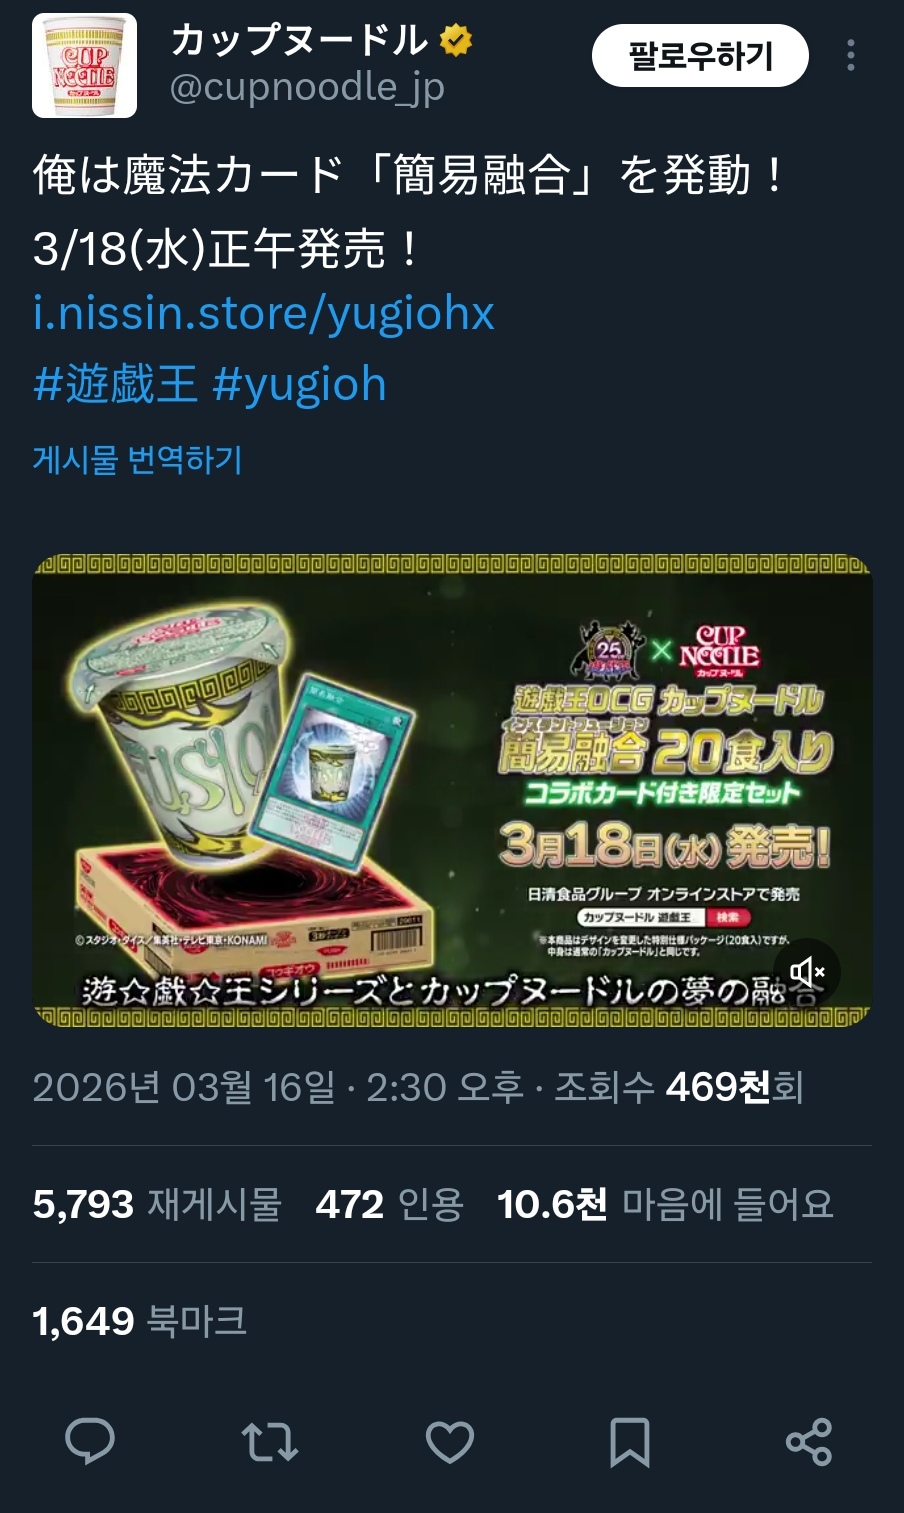Tap the reply speech bubble icon
The height and width of the screenshot is (1513, 904).
click(x=90, y=1441)
